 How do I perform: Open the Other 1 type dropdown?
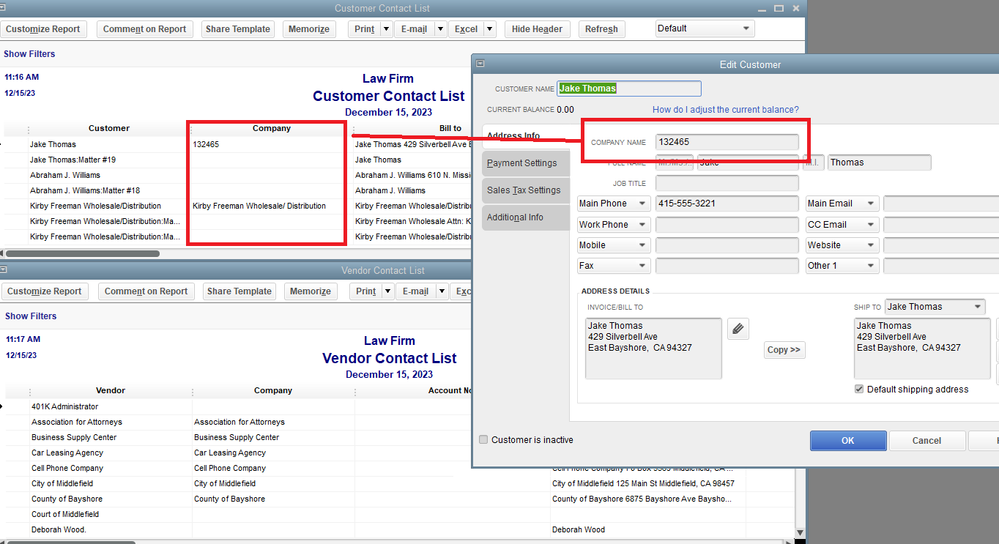[842, 266]
